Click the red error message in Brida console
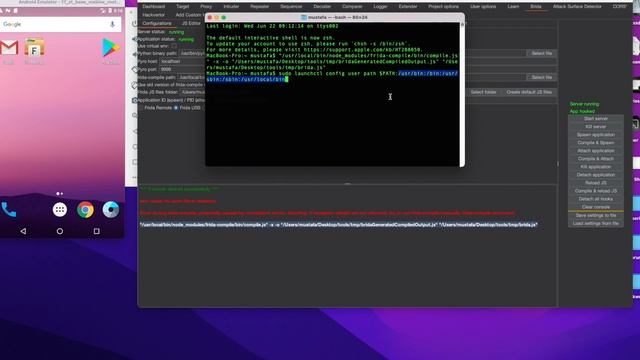 (x=327, y=213)
